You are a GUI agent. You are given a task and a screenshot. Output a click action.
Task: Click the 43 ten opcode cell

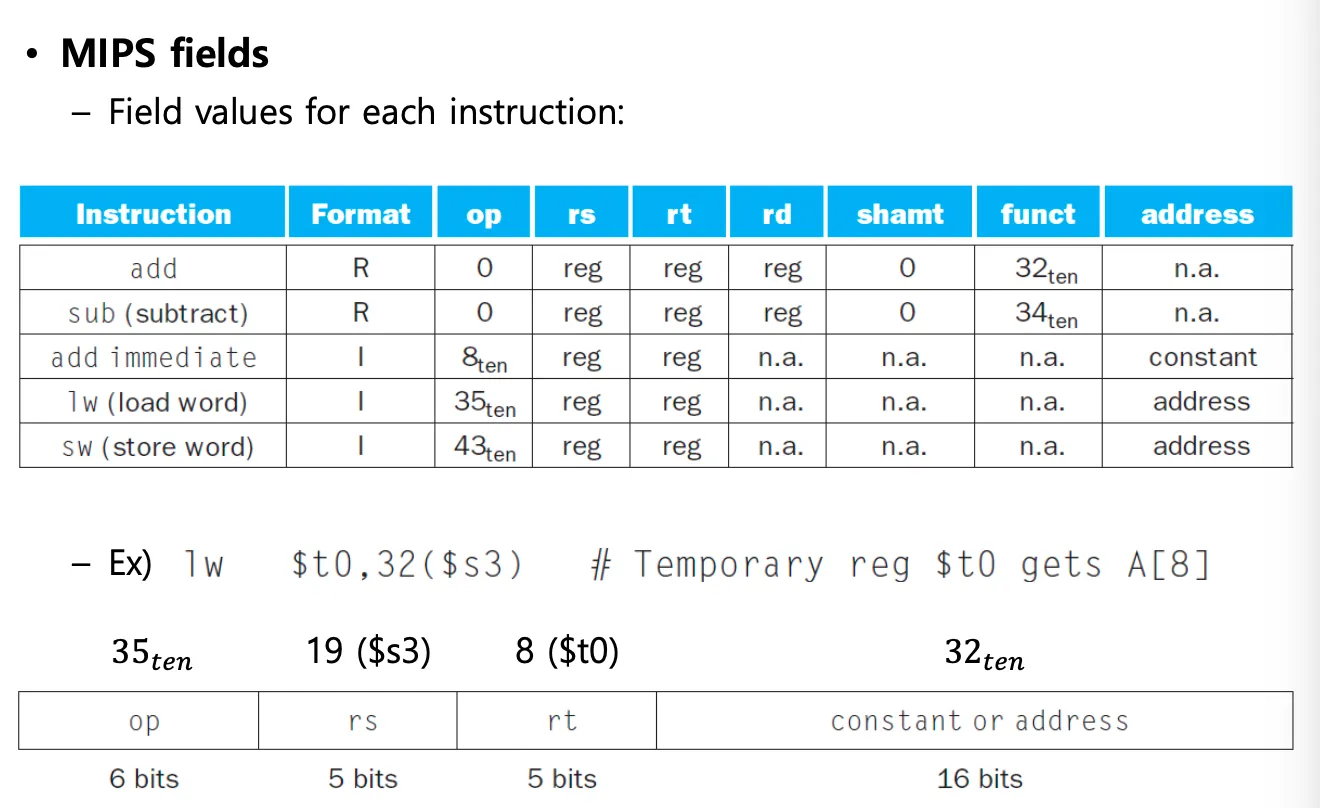click(484, 448)
